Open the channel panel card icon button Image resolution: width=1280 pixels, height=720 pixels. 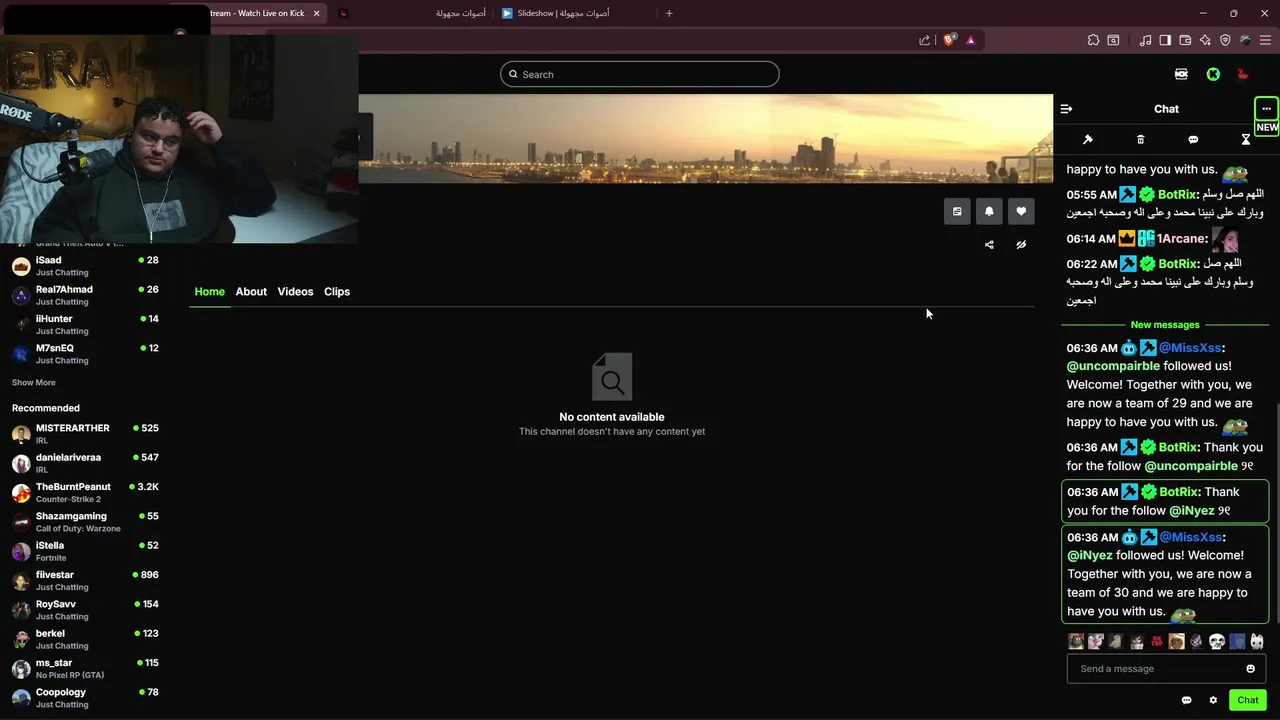click(x=957, y=211)
